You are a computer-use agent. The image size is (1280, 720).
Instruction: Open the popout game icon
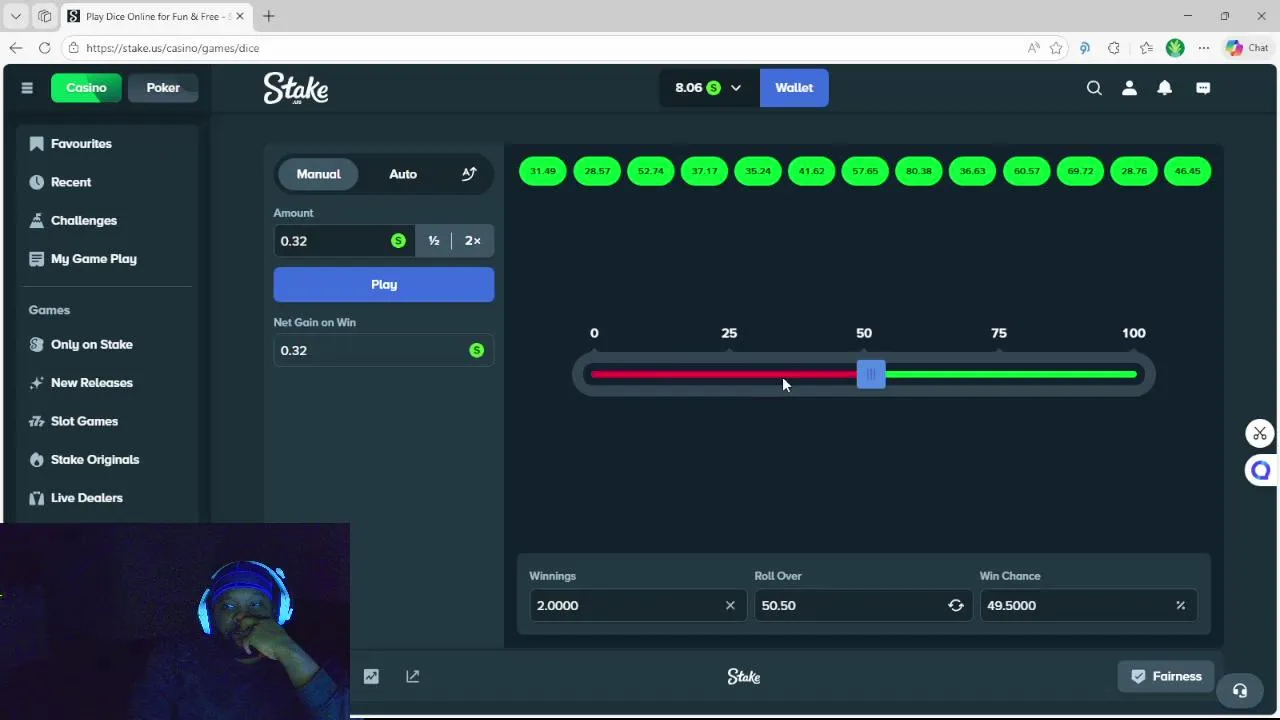tap(413, 677)
